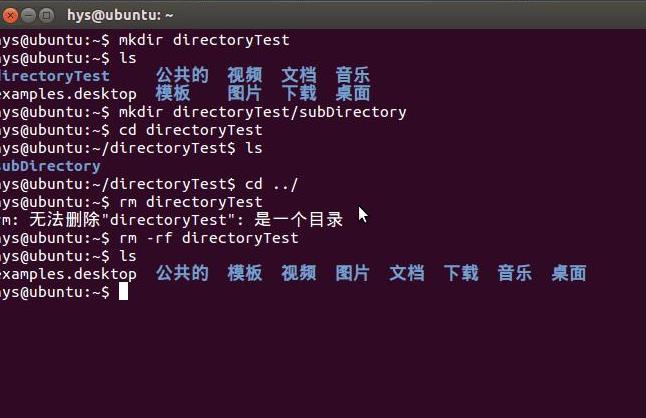Click 公共的 in the last ls output line
The width and height of the screenshot is (646, 418).
click(182, 274)
